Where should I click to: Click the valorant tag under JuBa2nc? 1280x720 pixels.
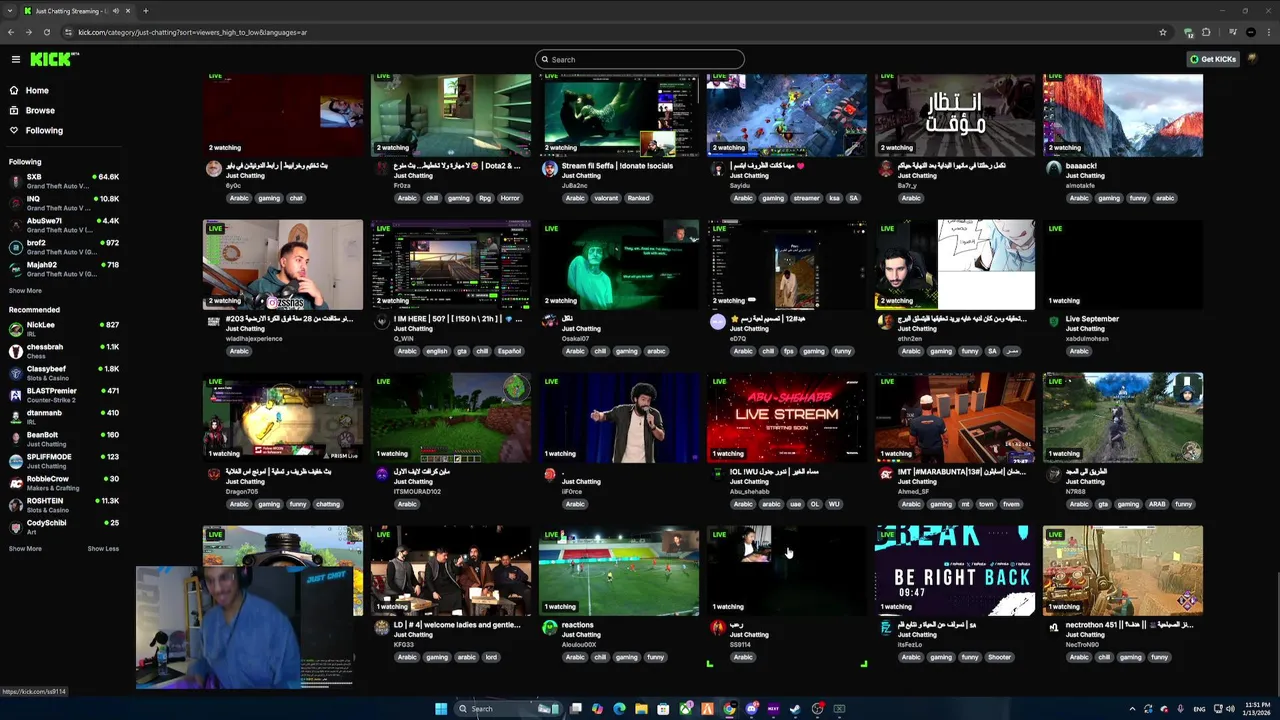tap(607, 198)
